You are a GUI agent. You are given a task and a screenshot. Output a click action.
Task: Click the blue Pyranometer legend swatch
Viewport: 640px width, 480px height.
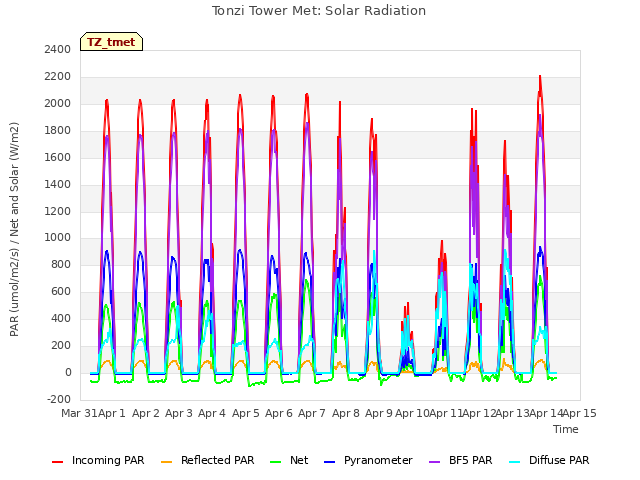(329, 462)
